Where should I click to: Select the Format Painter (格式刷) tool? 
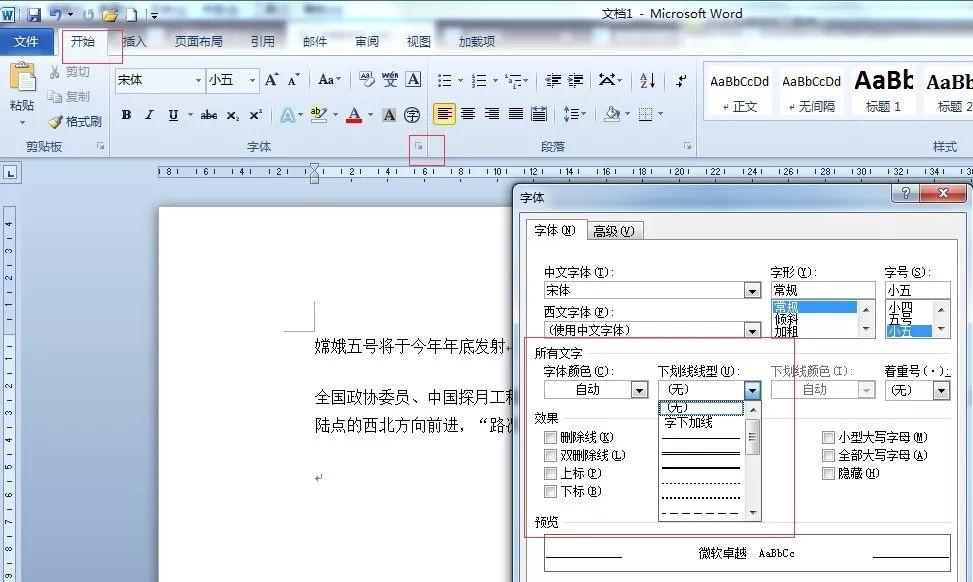pyautogui.click(x=75, y=121)
